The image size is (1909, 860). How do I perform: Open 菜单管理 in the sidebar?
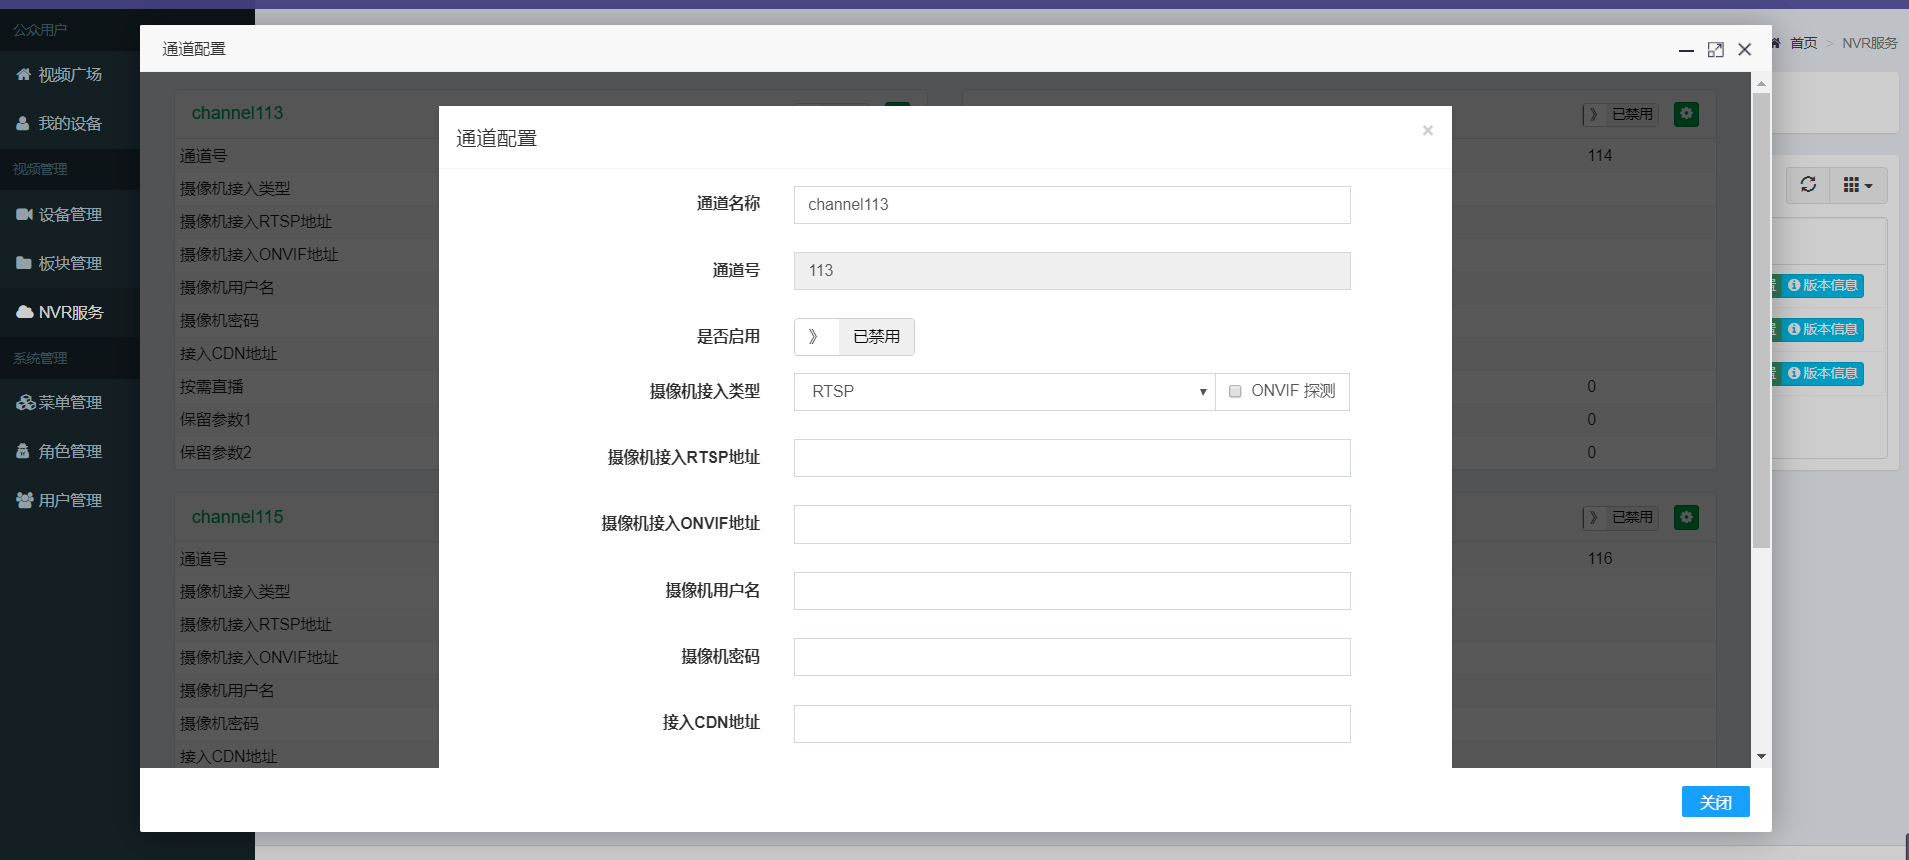[x=70, y=403]
